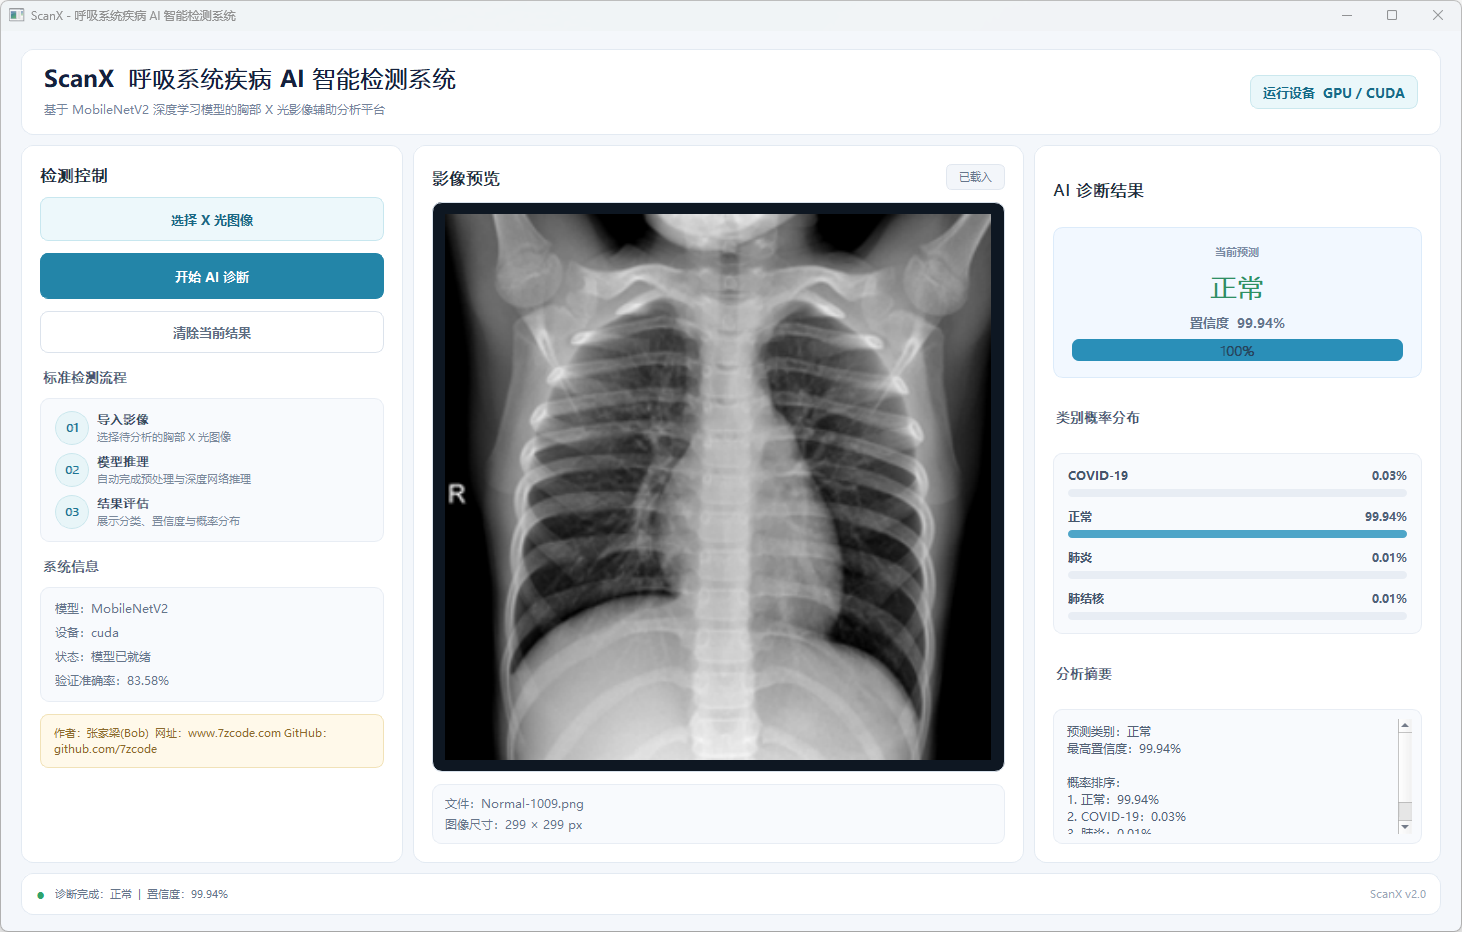Click the chest X-ray preview image

coord(718,487)
